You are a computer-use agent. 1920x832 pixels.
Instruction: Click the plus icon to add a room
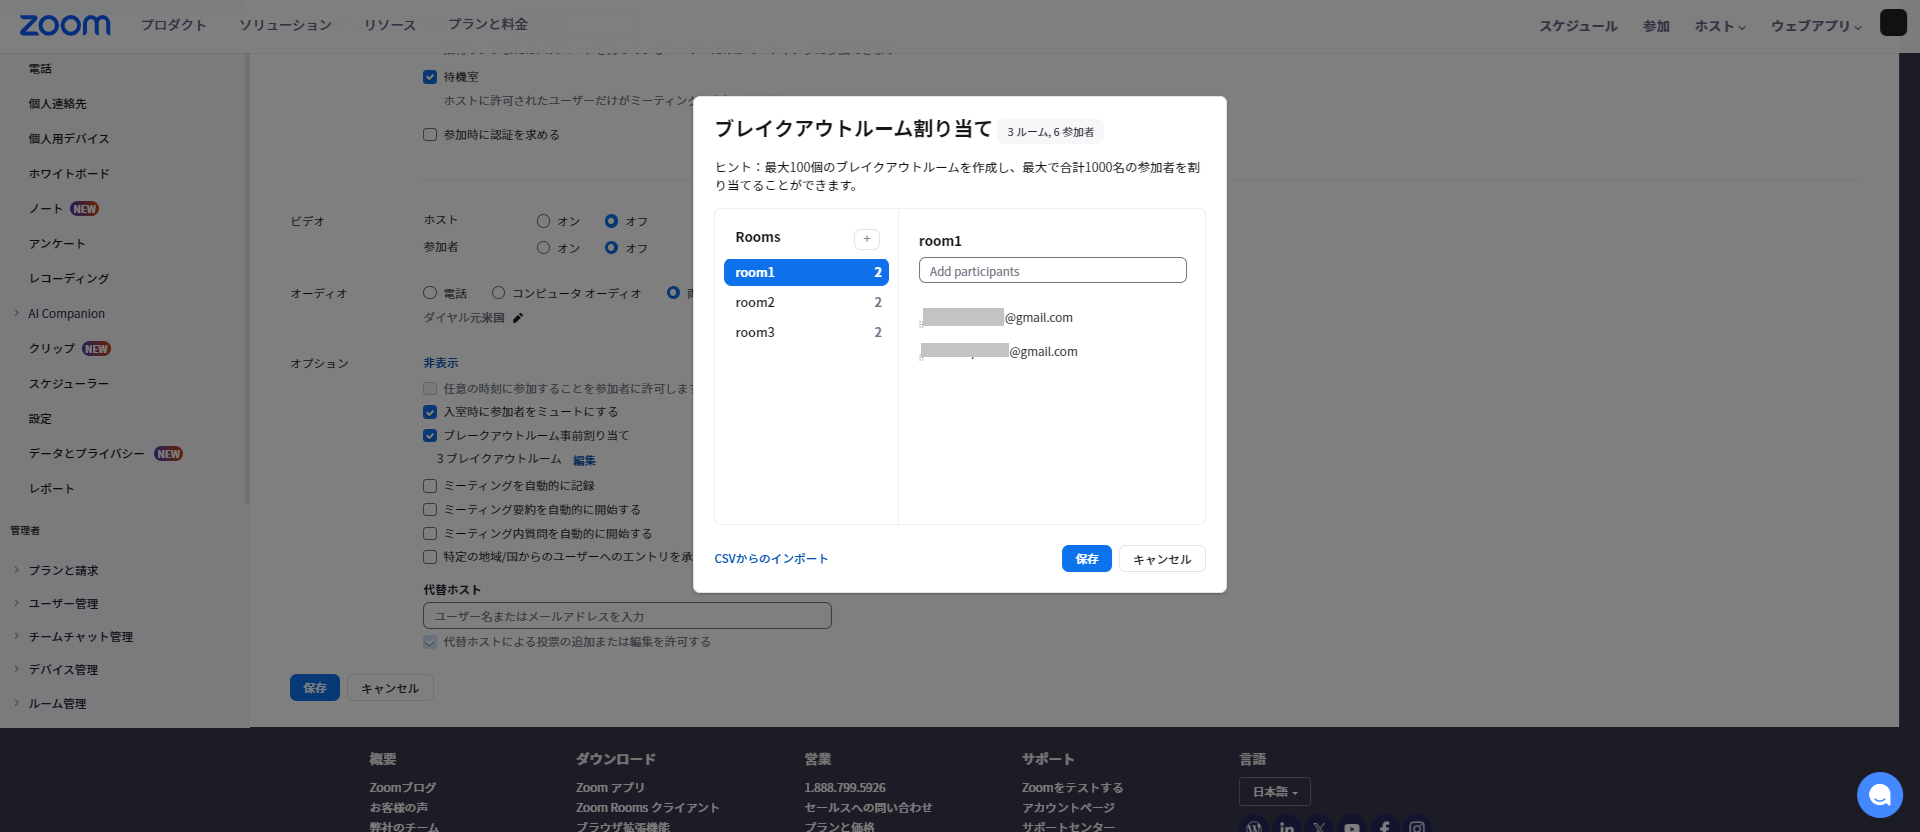click(866, 239)
